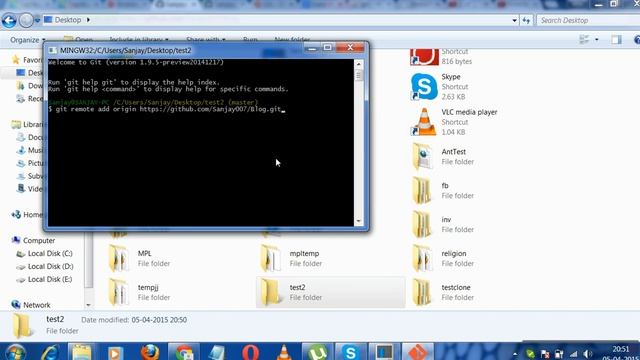The width and height of the screenshot is (640, 360).
Task: Open Internet Explorer from the taskbar
Action: tap(50, 352)
